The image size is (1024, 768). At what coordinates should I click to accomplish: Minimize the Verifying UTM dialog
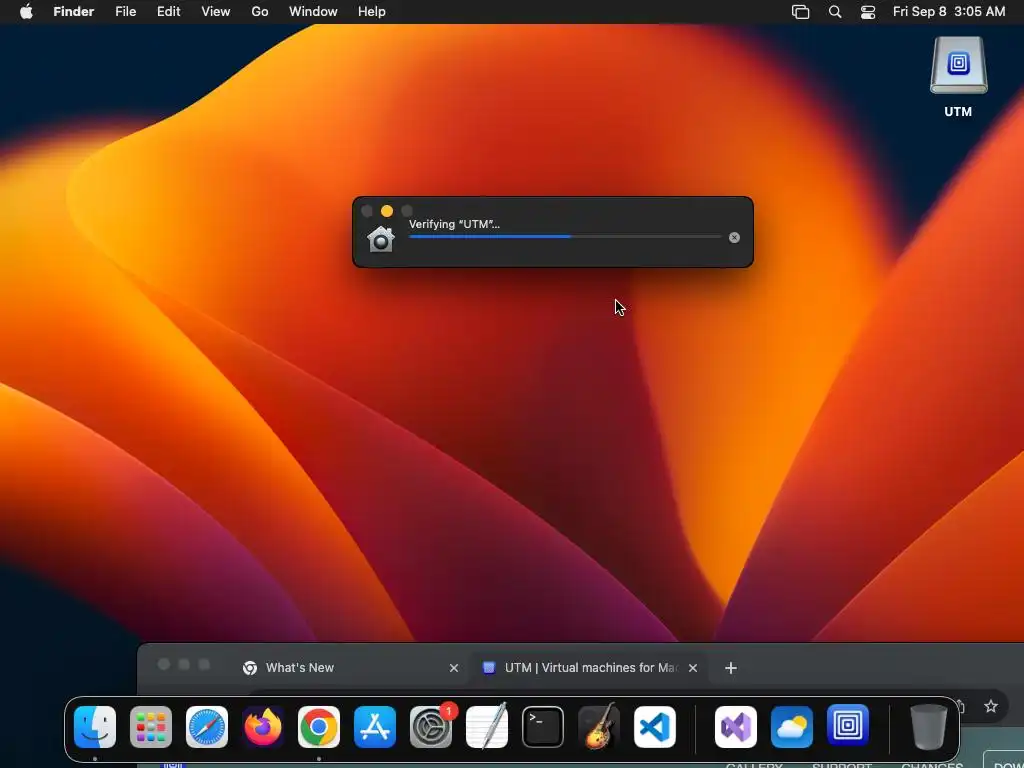tap(387, 211)
